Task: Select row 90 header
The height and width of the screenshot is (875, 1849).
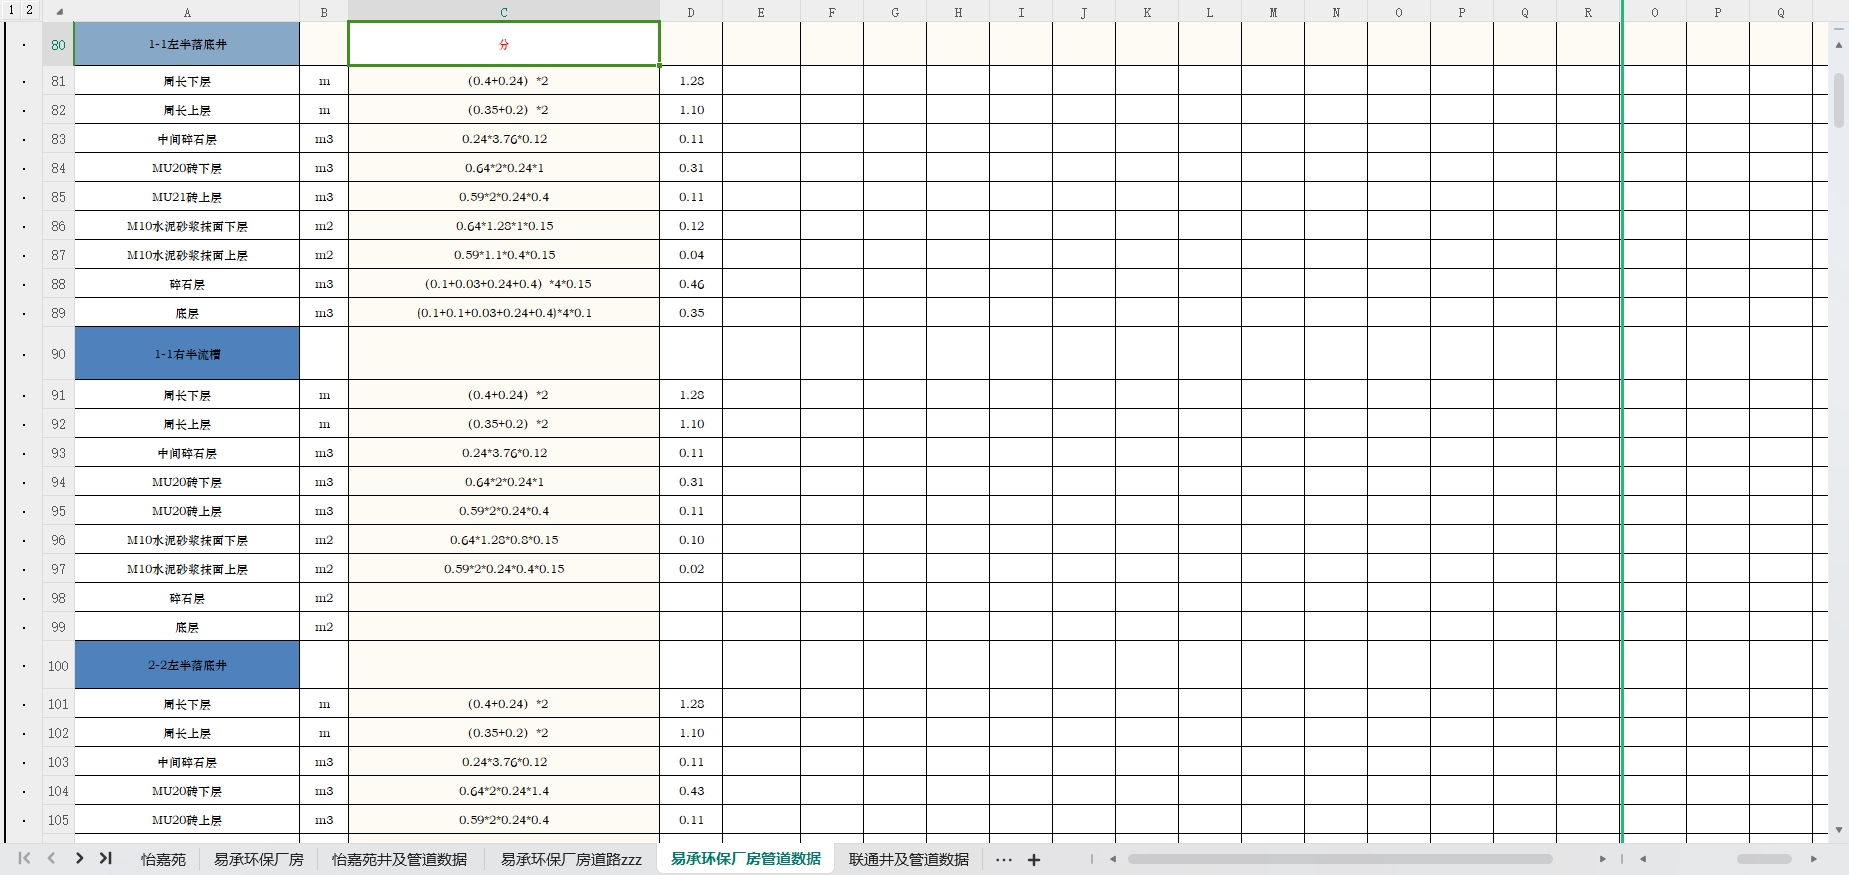Action: (58, 354)
